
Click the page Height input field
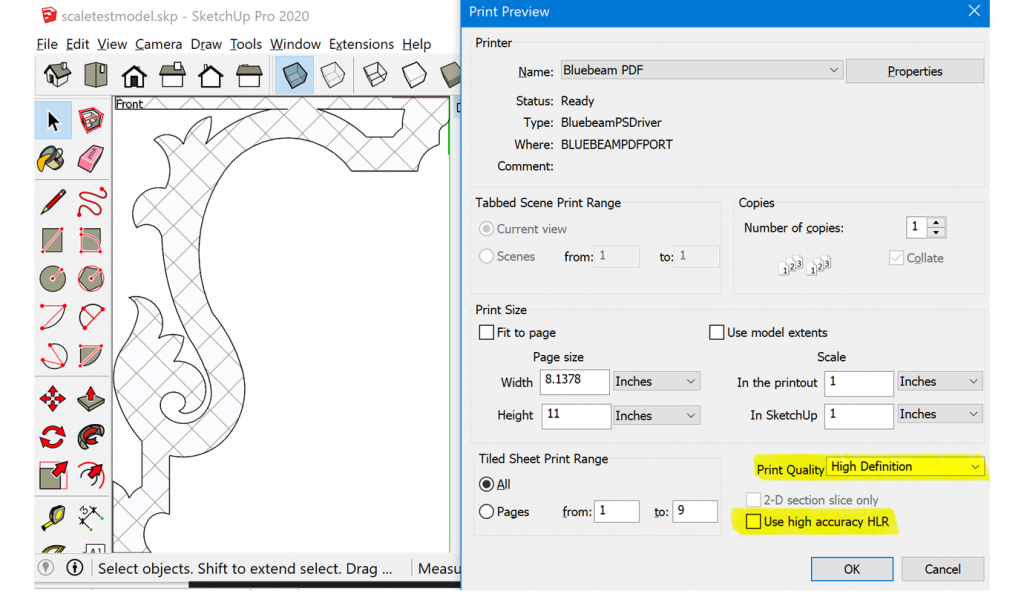pos(575,415)
